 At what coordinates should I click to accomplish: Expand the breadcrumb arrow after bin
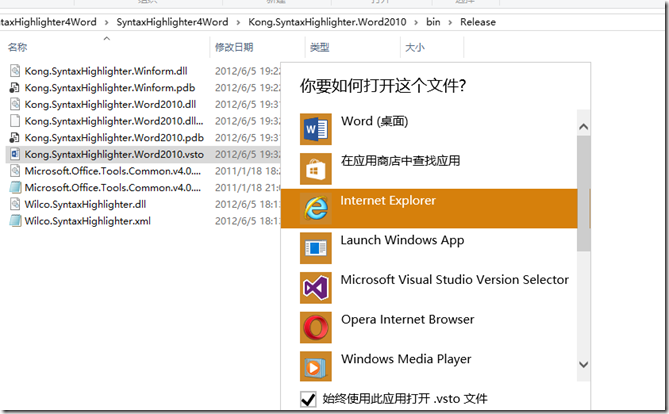tap(450, 22)
